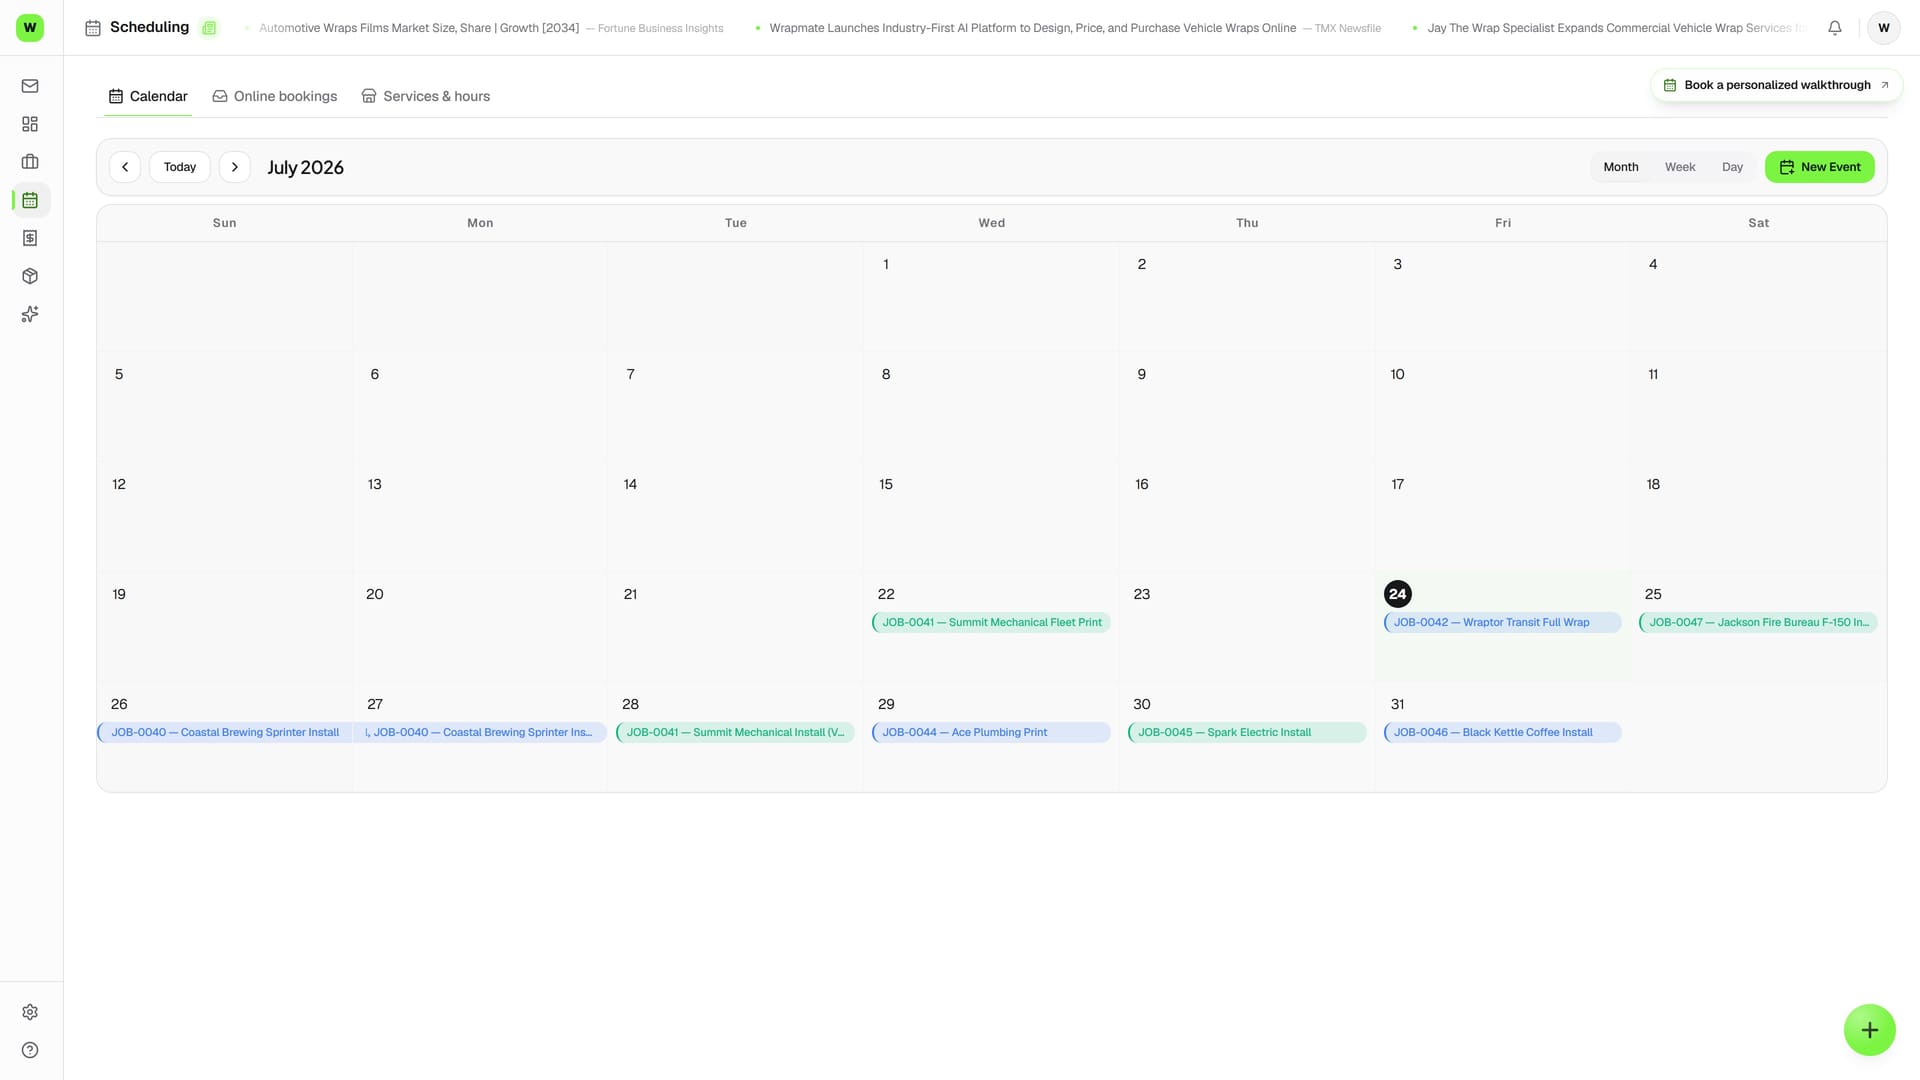Click date 18 on the calendar
Image resolution: width=1920 pixels, height=1080 pixels.
1654,484
